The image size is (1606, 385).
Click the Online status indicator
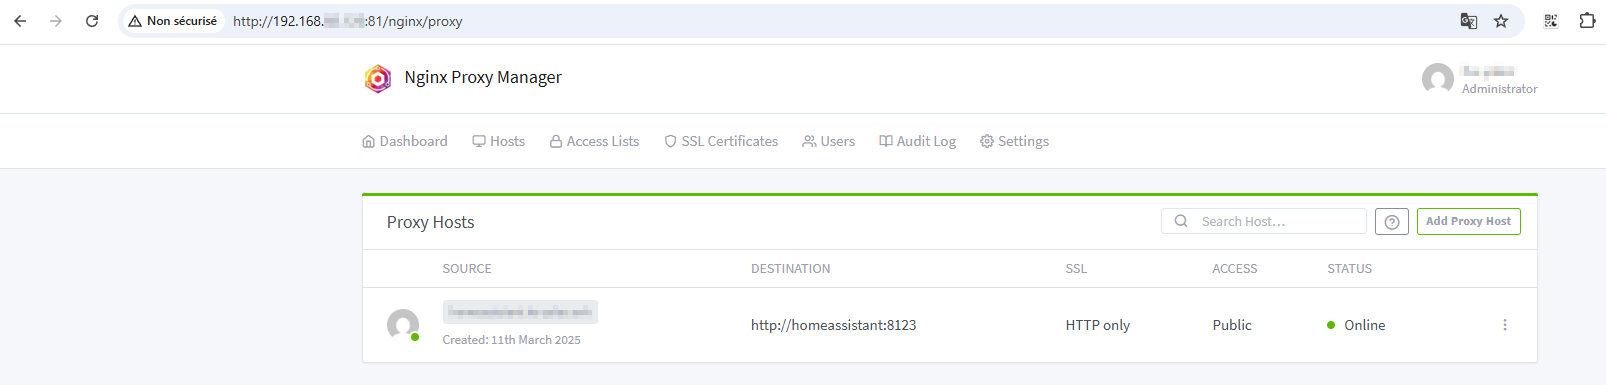[x=1356, y=325]
